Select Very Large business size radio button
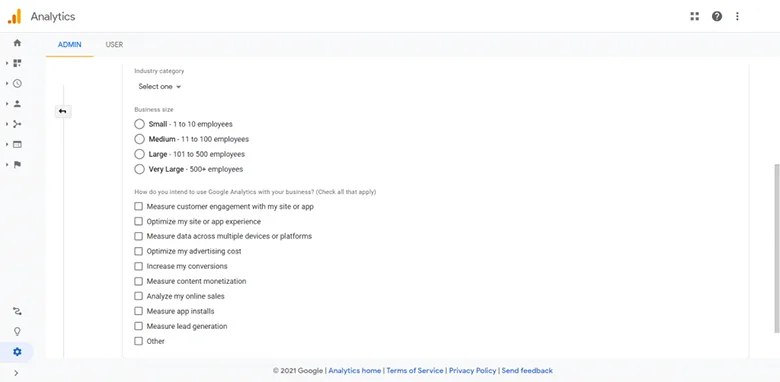Image resolution: width=780 pixels, height=382 pixels. coord(139,169)
